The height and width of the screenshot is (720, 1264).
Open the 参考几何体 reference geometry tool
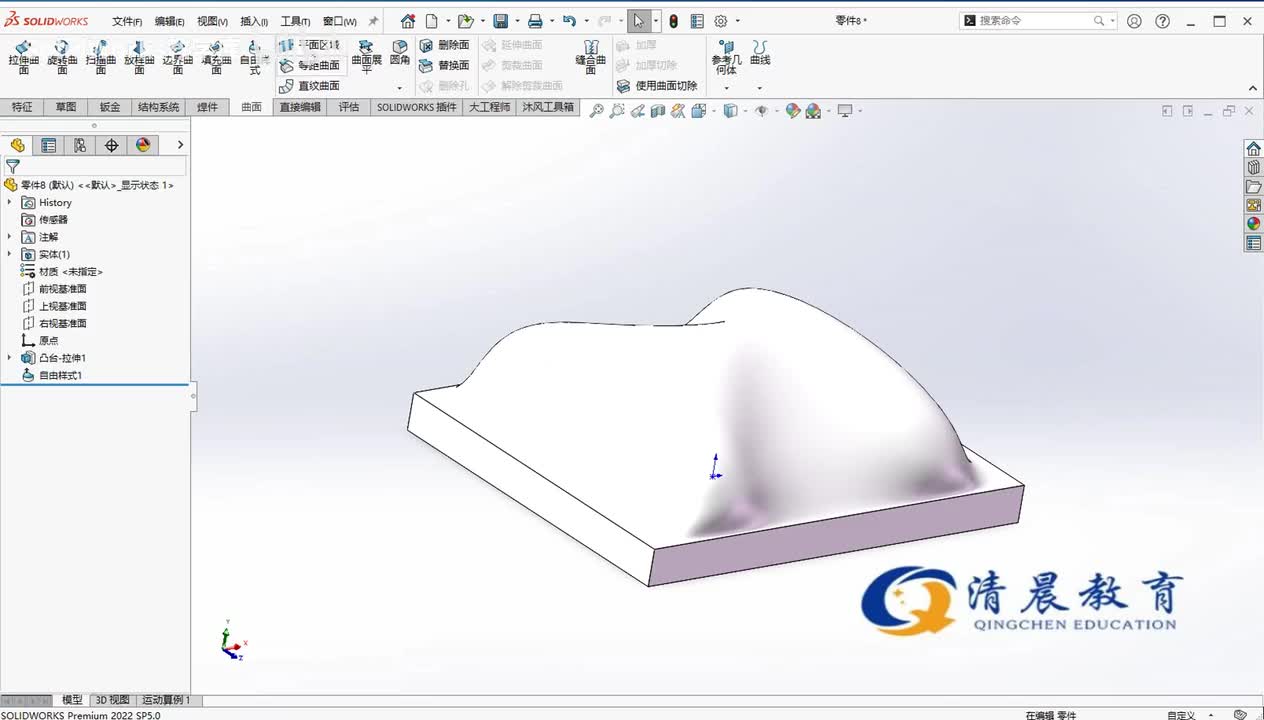pos(726,58)
